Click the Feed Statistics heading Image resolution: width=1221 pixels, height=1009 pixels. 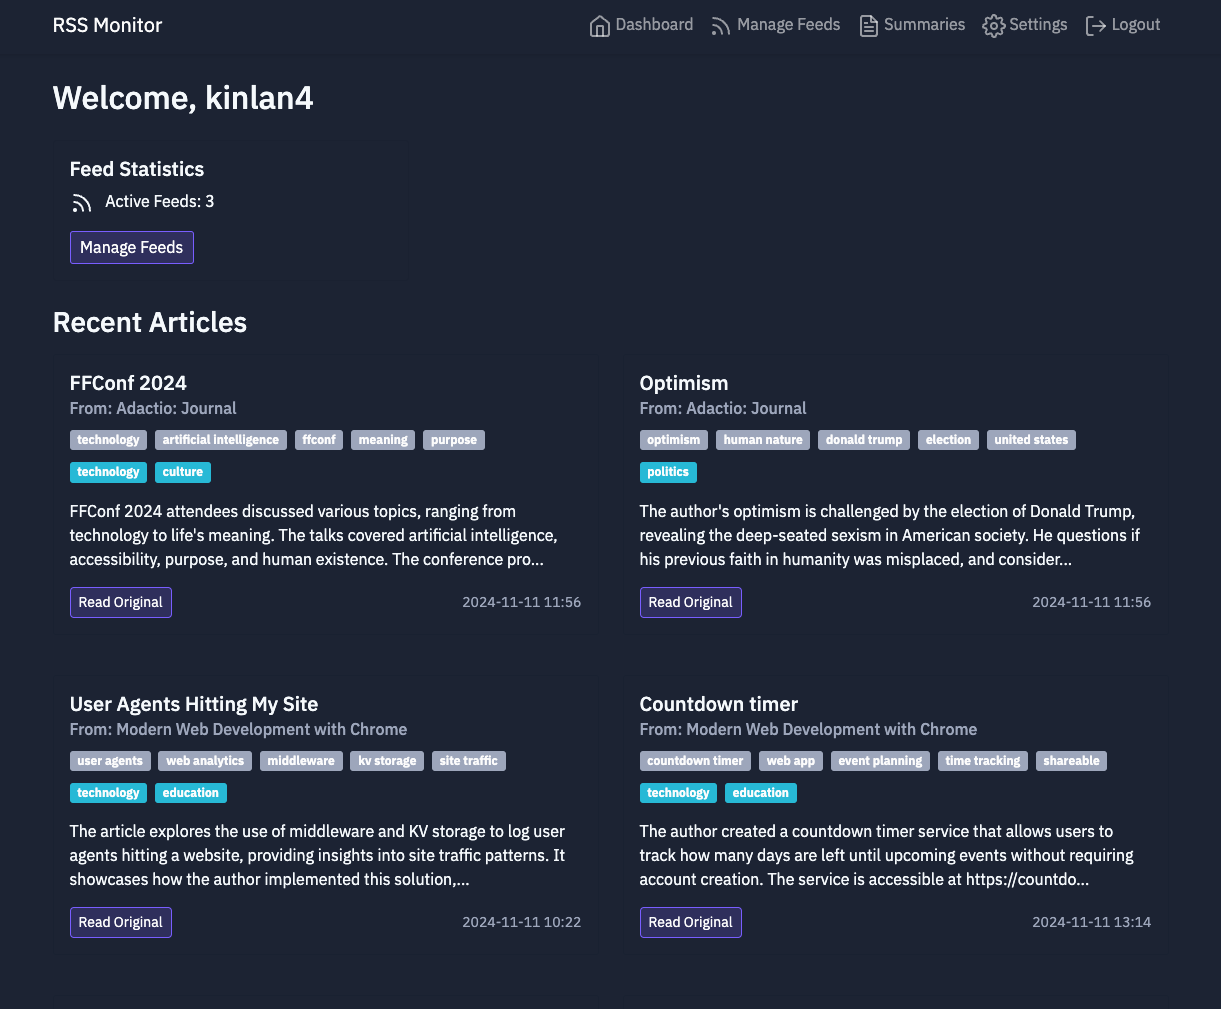[137, 169]
